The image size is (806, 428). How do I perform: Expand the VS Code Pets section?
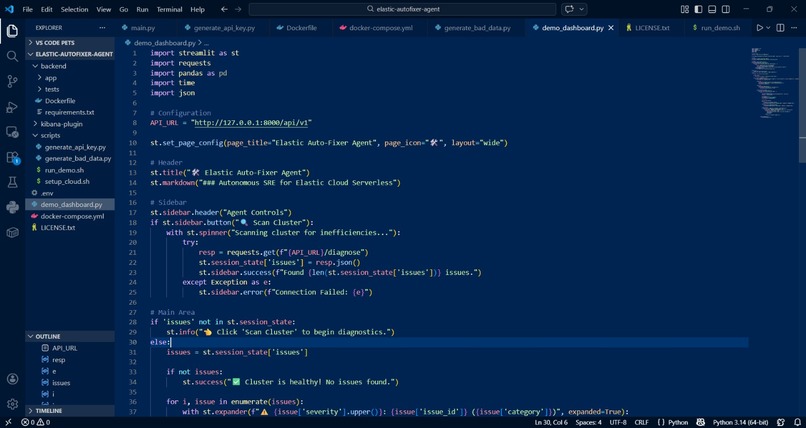click(x=70, y=43)
